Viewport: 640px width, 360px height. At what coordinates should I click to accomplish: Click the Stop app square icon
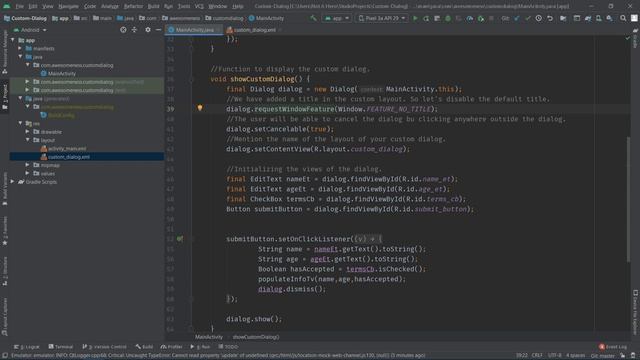[x=491, y=18]
